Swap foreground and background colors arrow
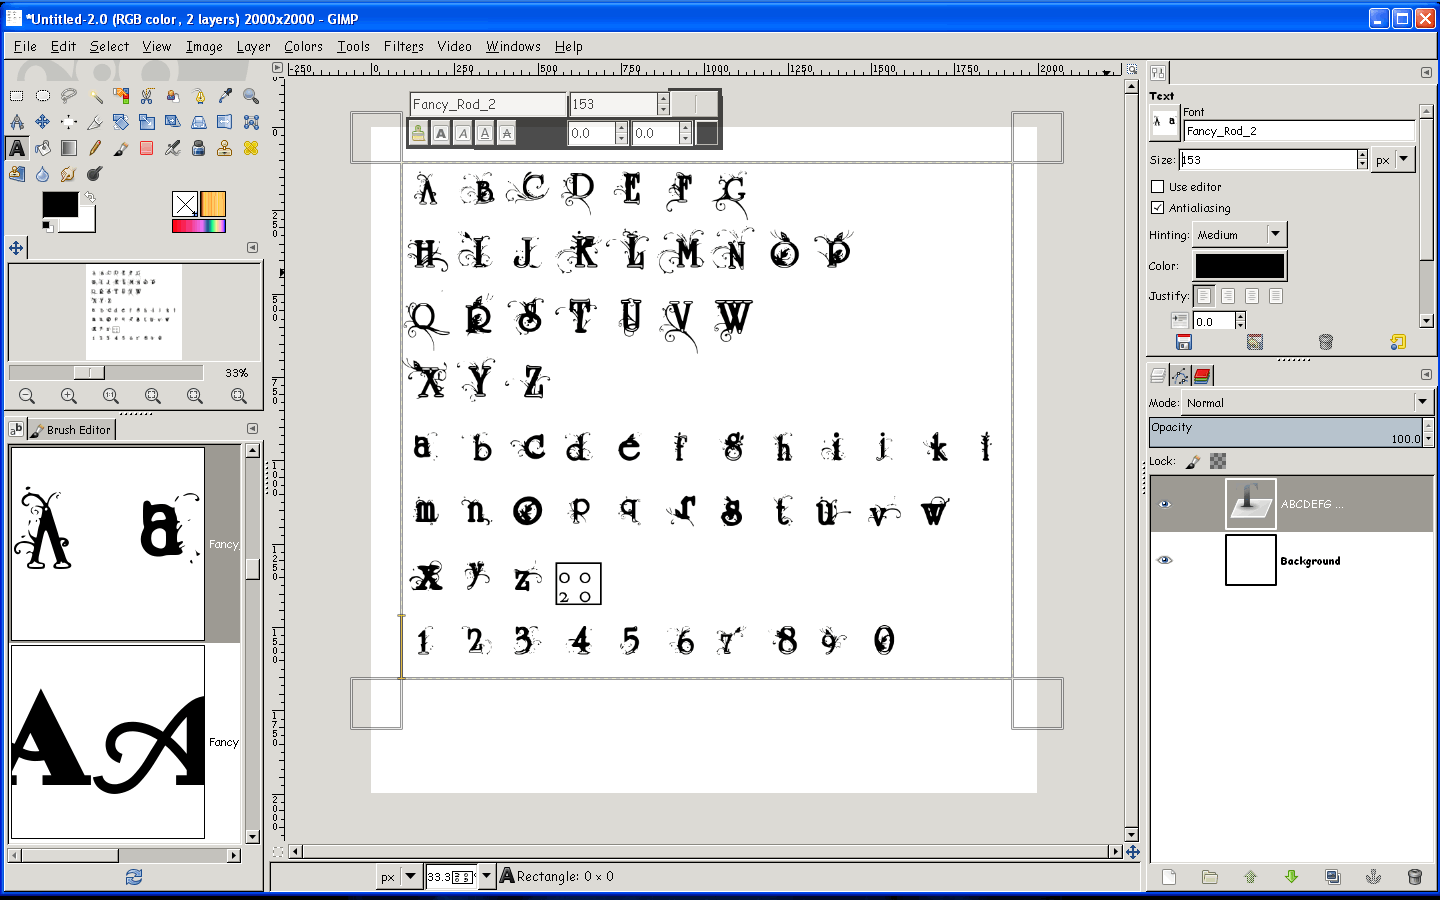Screen dimensions: 1440x900 click(x=89, y=197)
